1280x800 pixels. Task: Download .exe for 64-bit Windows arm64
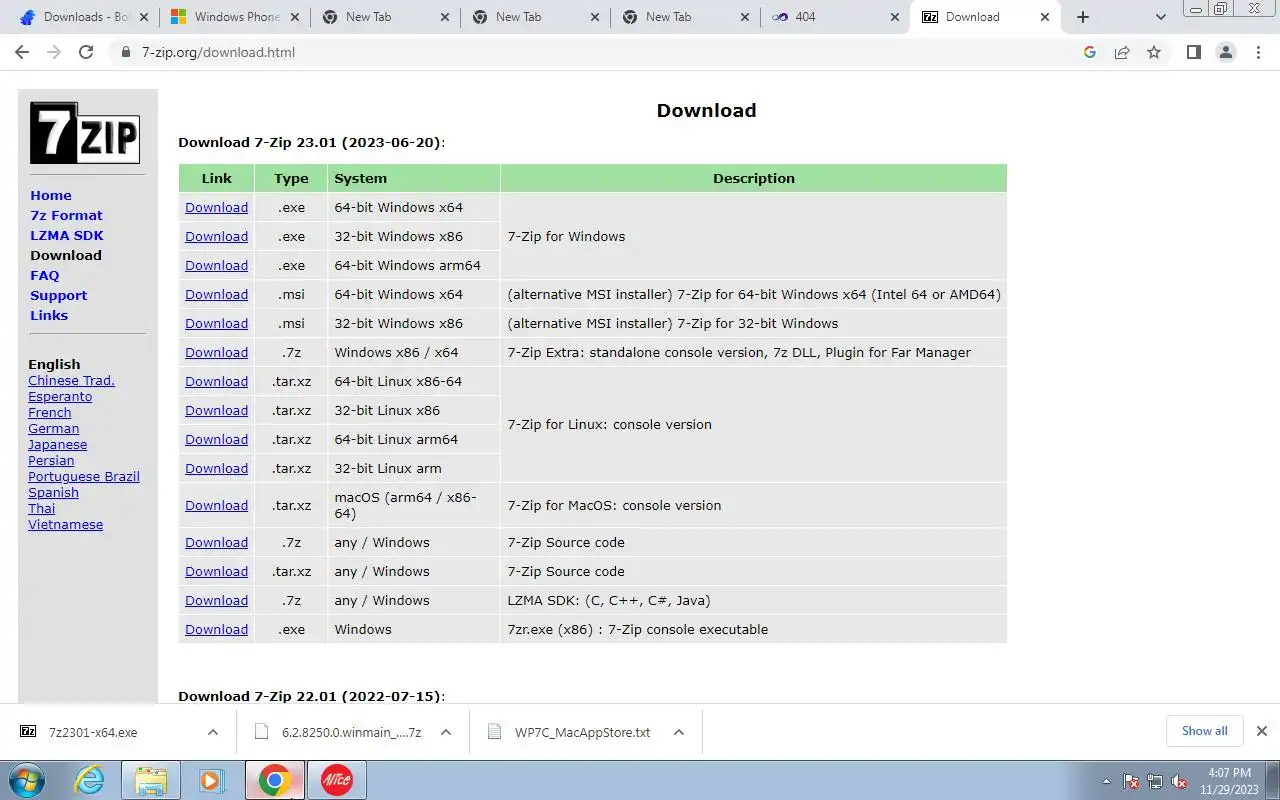tap(216, 265)
